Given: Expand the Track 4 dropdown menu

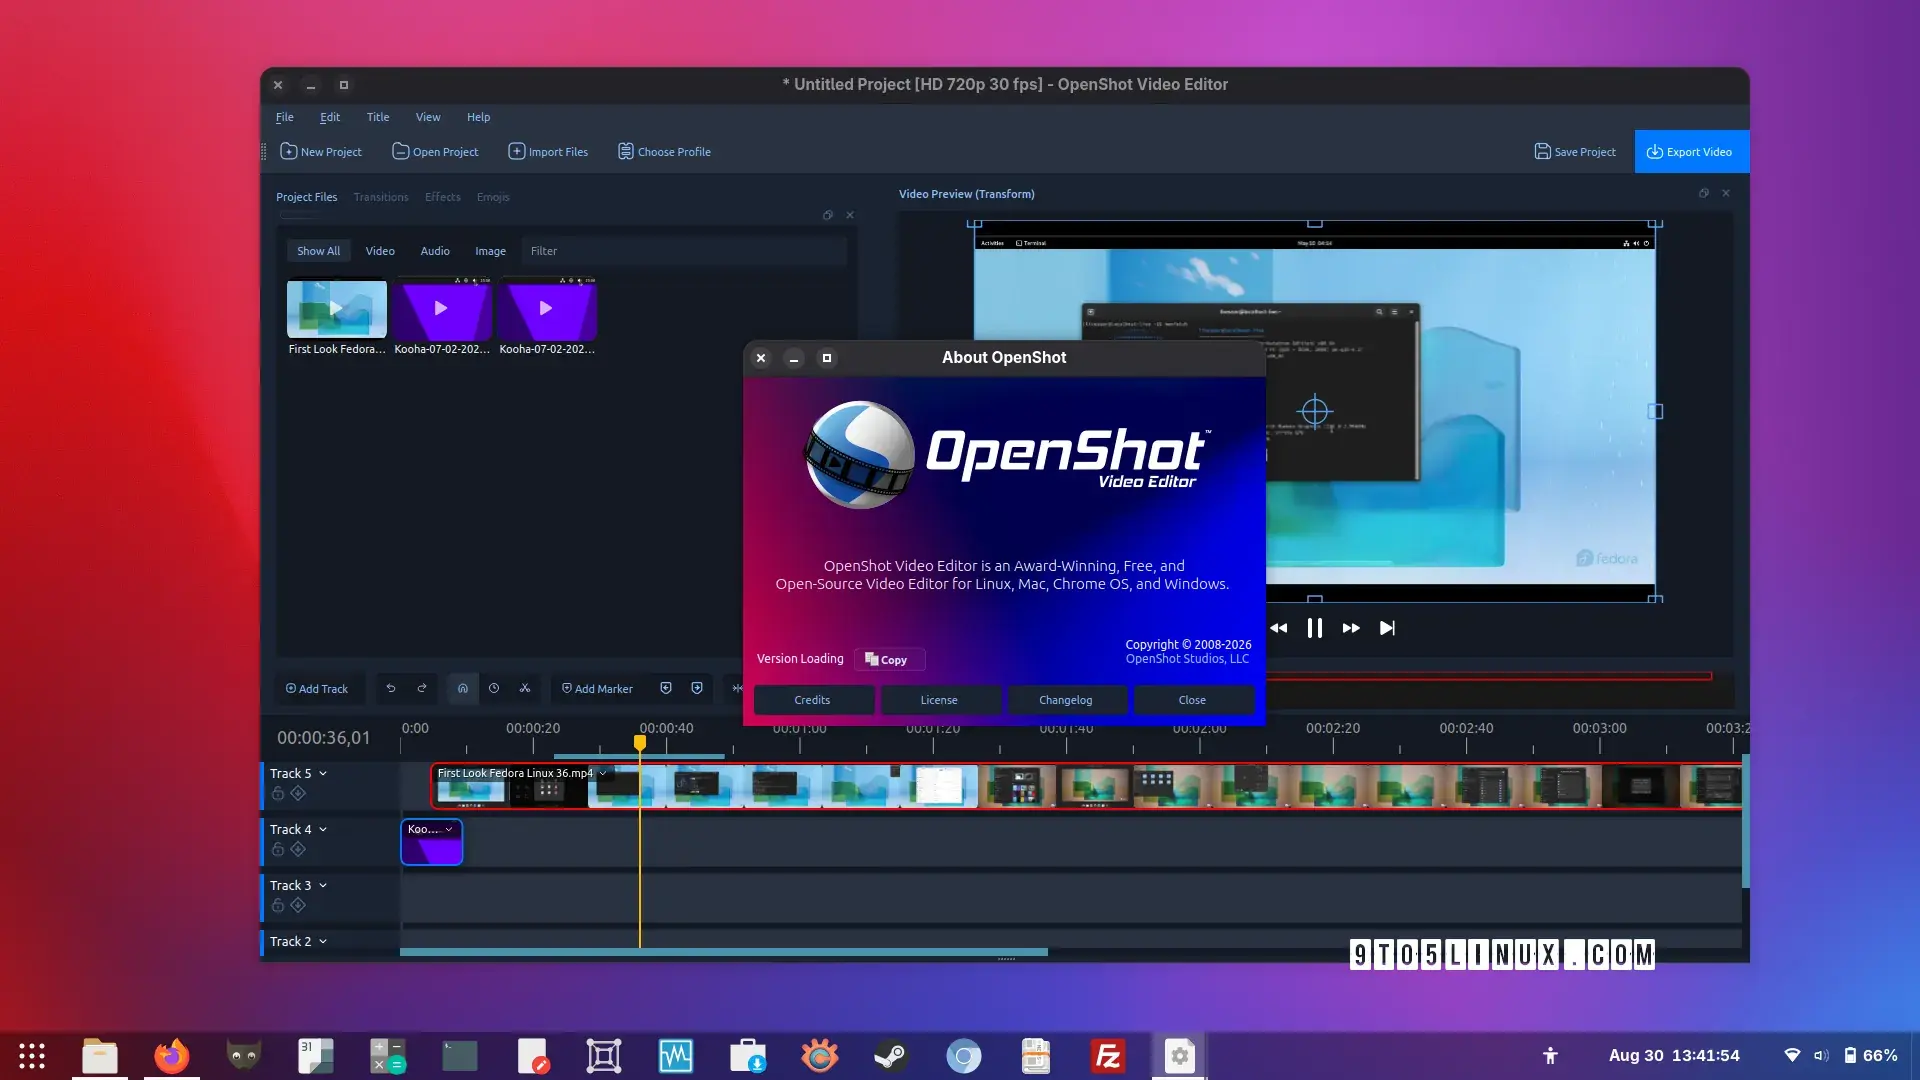Looking at the screenshot, I should tap(323, 829).
